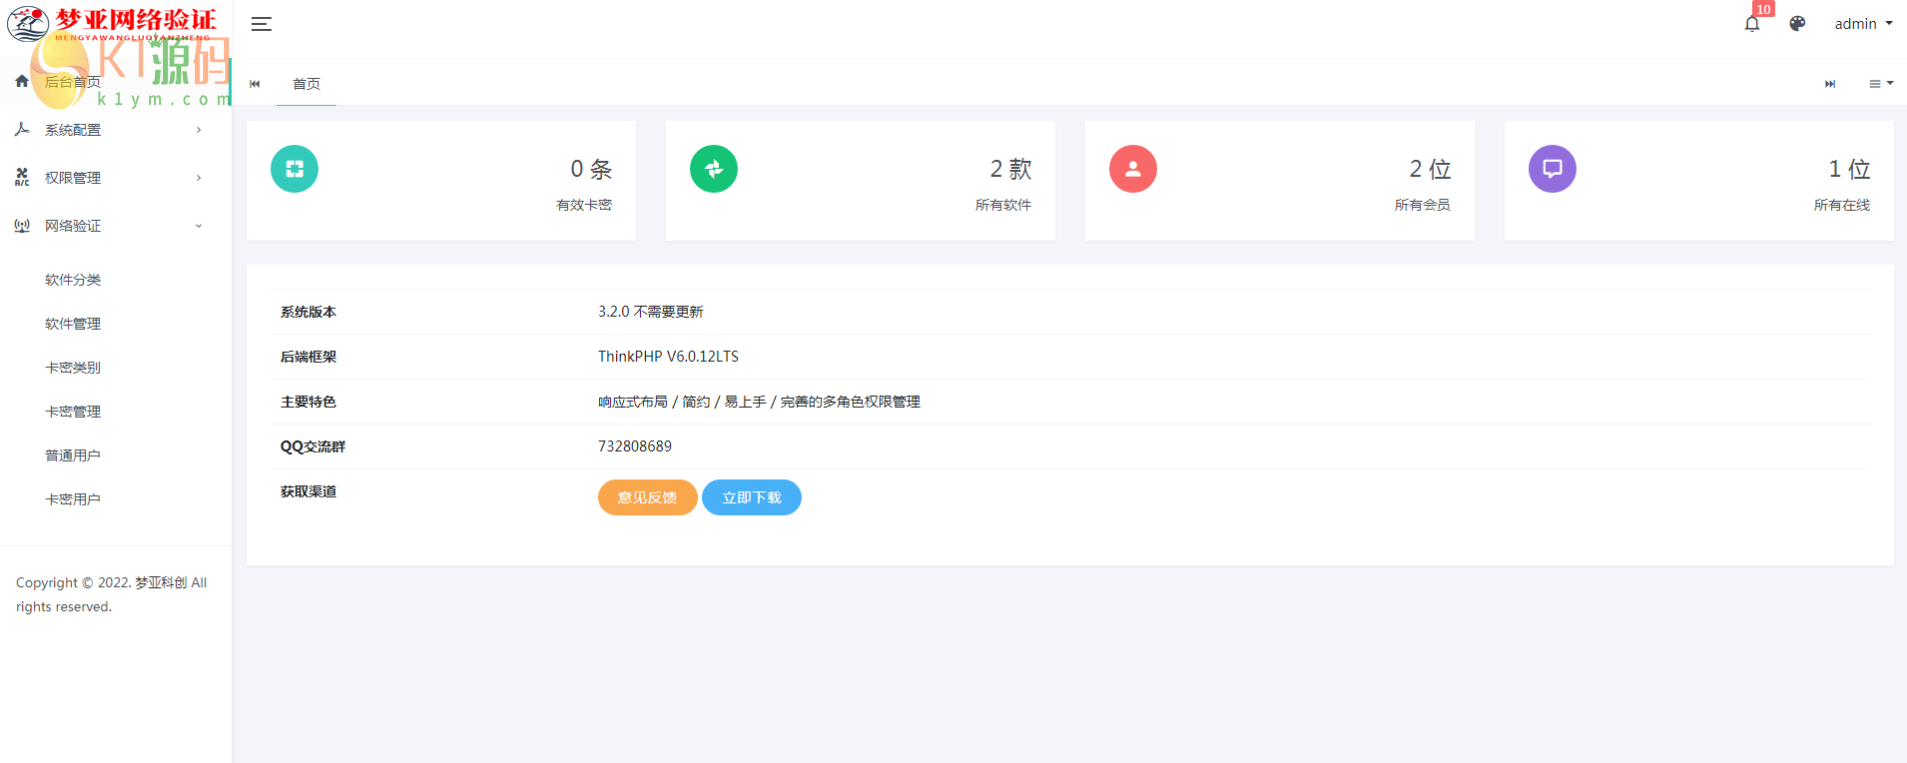This screenshot has height=763, width=1907.
Task: Open 卡密类别 in the sidebar
Action: pos(73,368)
